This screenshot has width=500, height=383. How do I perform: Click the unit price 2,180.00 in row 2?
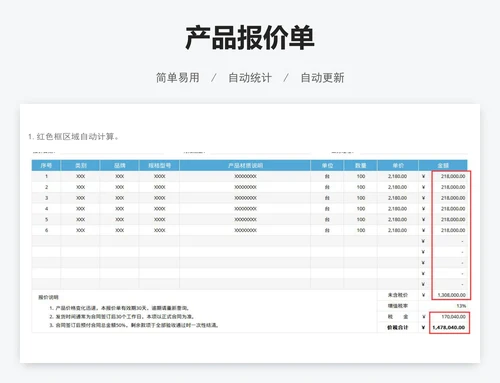click(x=397, y=187)
